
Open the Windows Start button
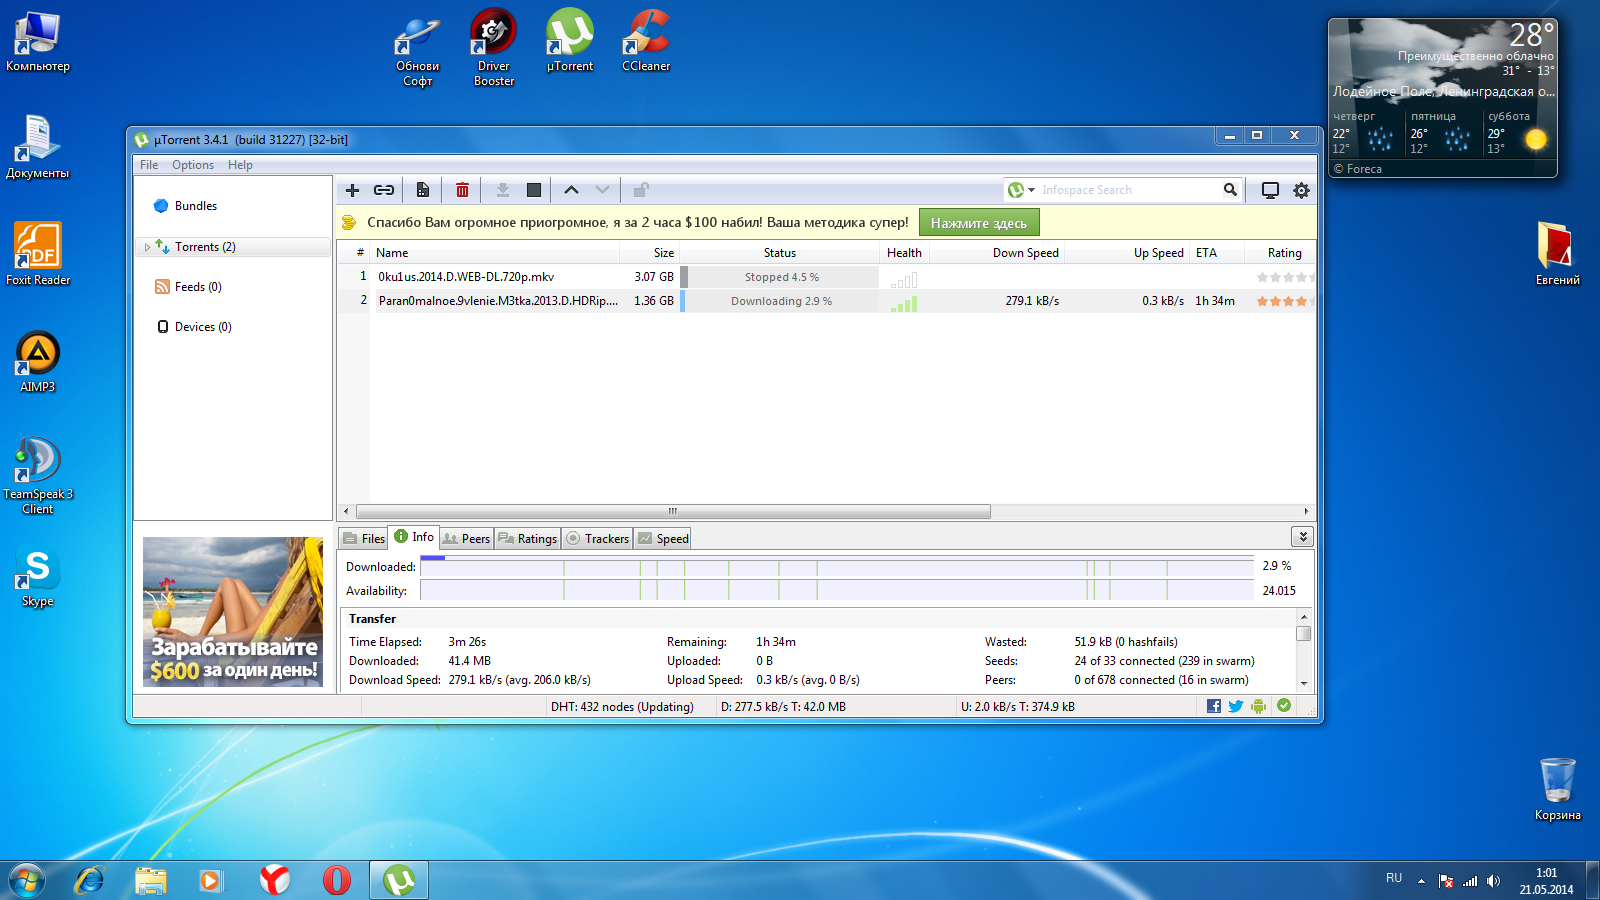pyautogui.click(x=27, y=880)
